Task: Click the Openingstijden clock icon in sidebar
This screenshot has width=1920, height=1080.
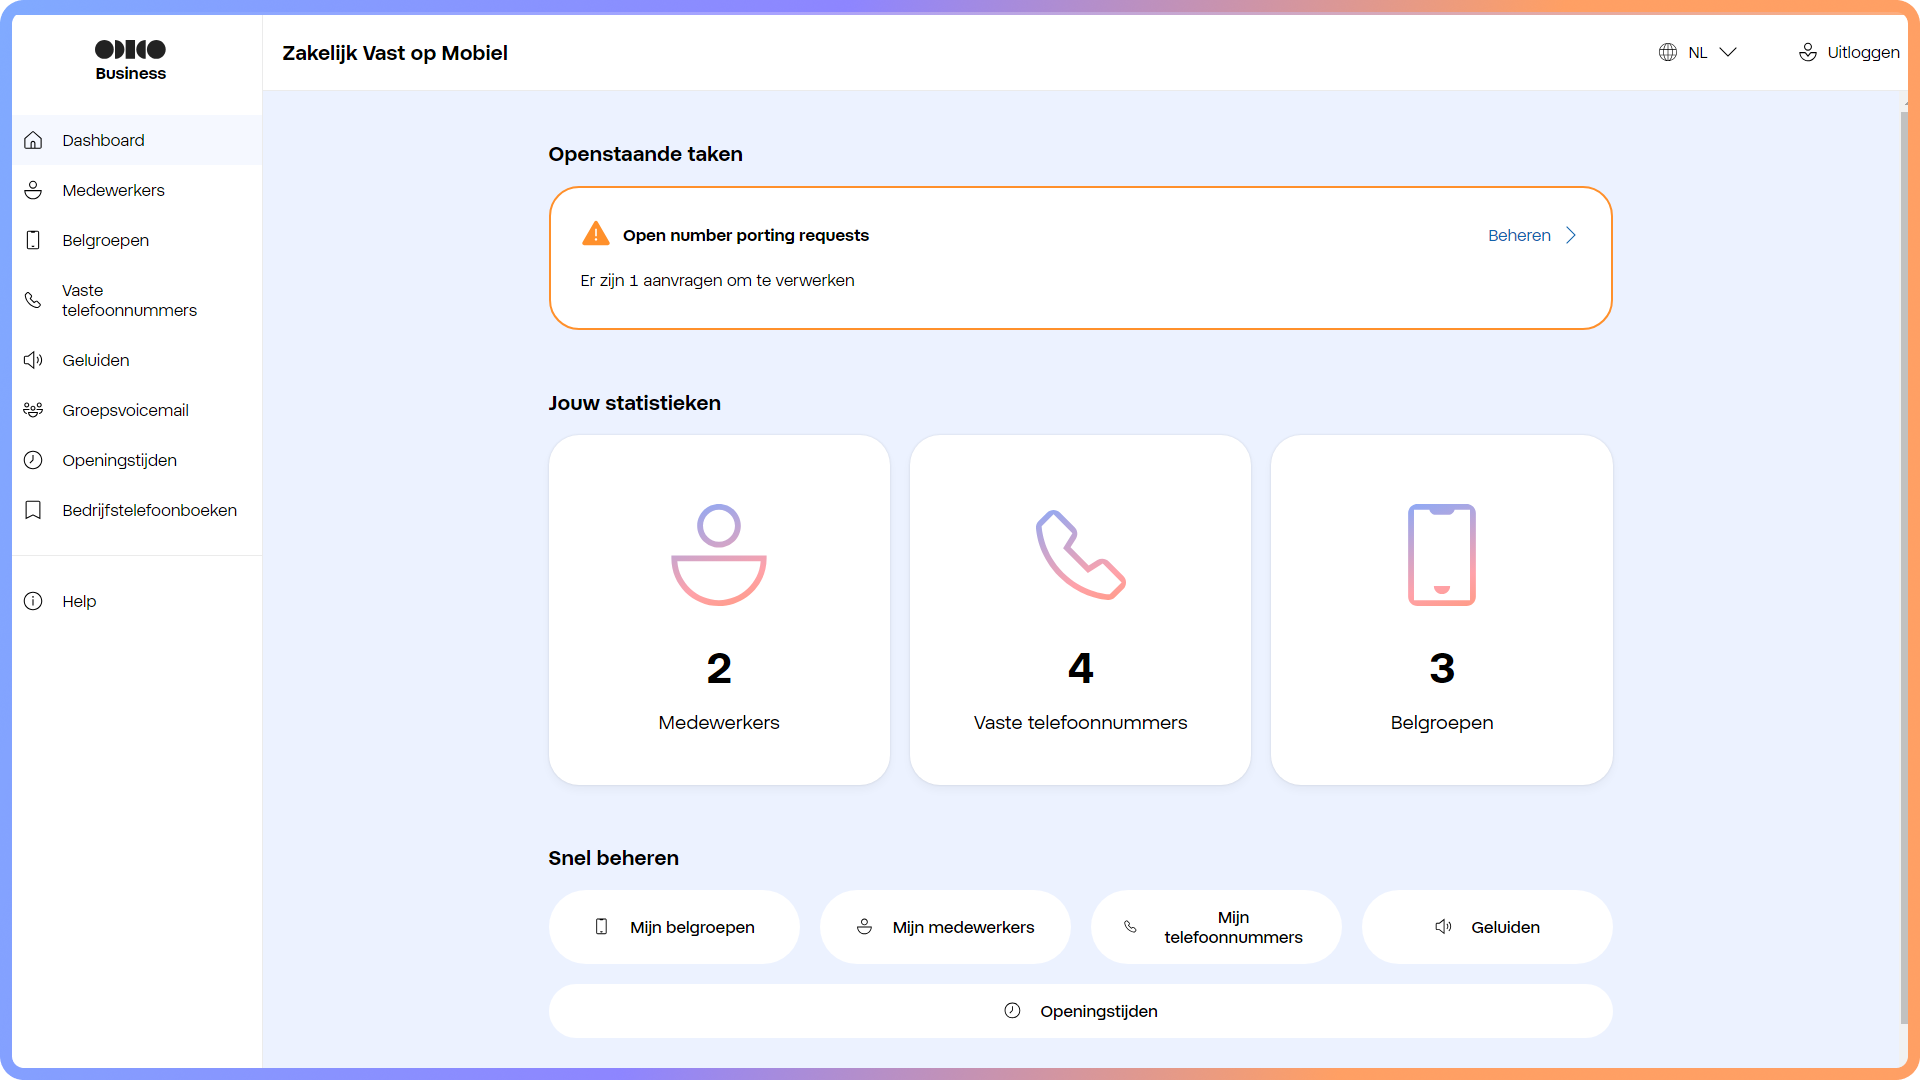Action: click(33, 460)
